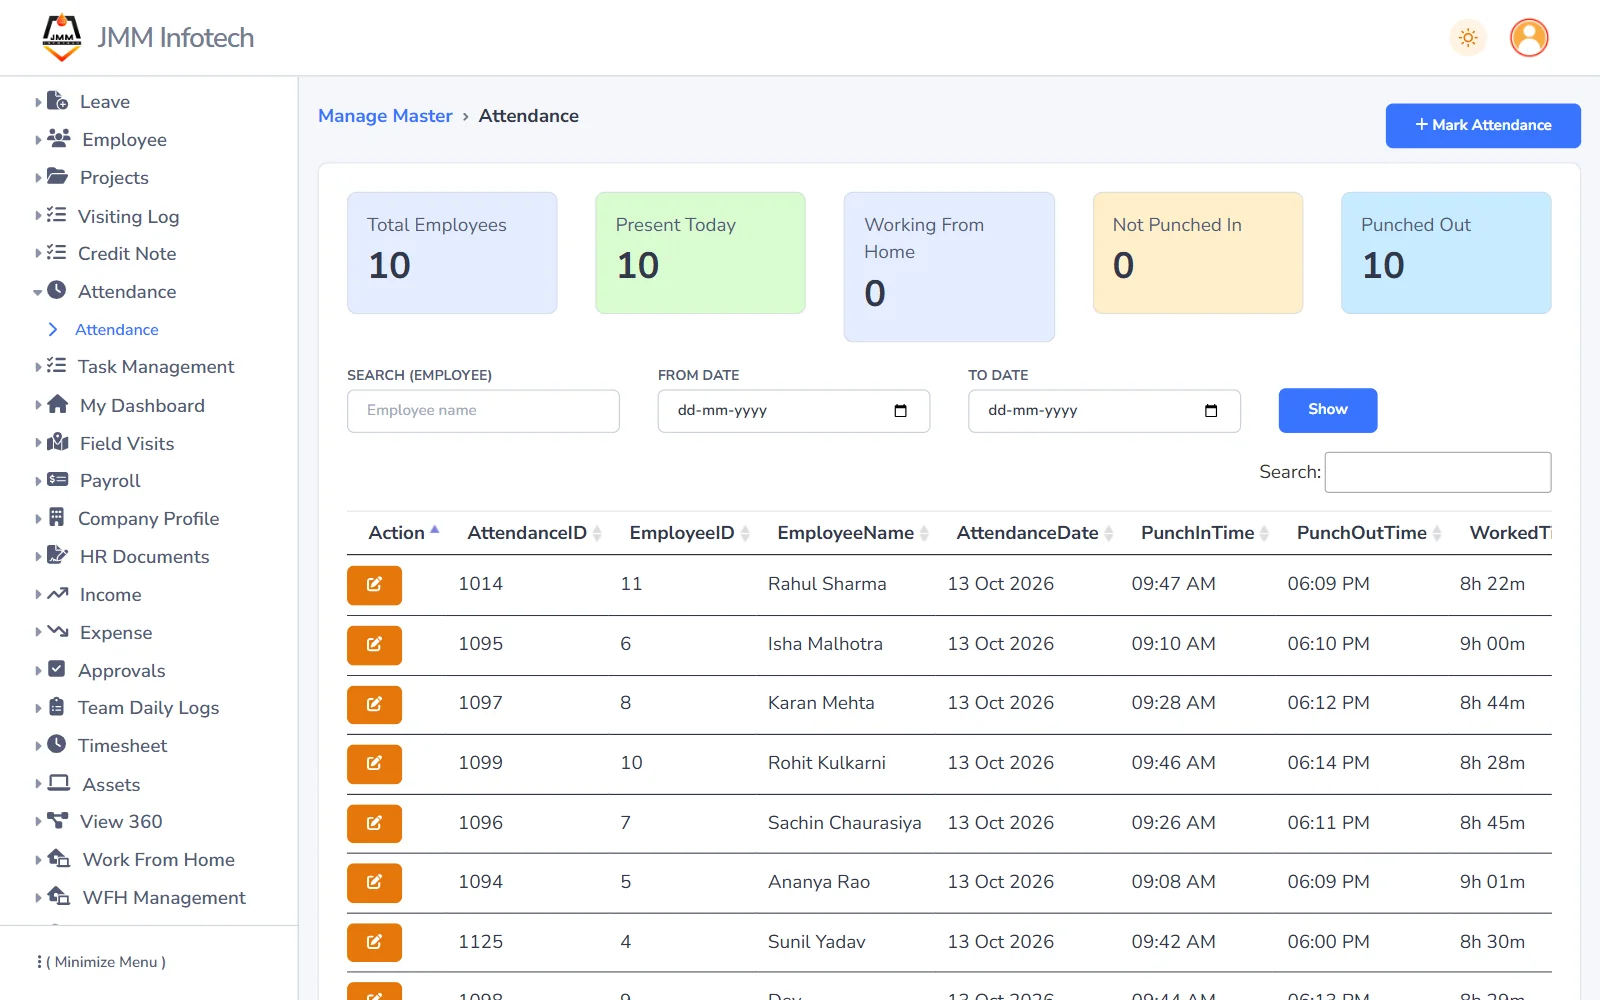The image size is (1600, 1000).
Task: Click the My Dashboard home icon
Action: click(x=58, y=405)
